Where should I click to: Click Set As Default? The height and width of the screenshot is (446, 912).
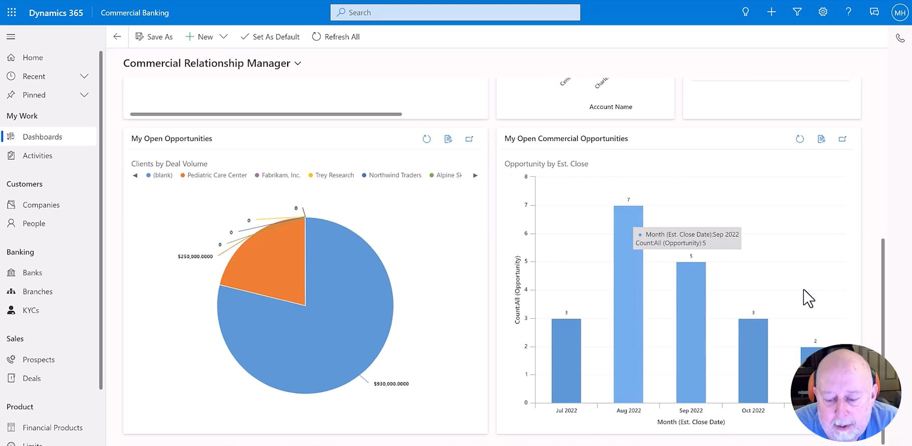point(270,37)
